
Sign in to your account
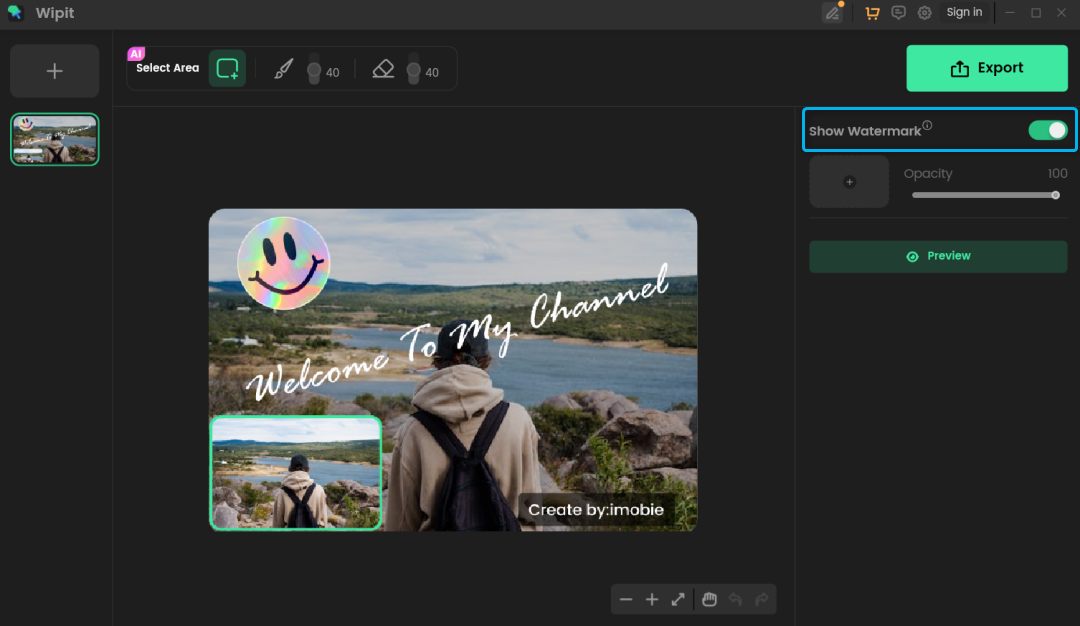pos(964,12)
